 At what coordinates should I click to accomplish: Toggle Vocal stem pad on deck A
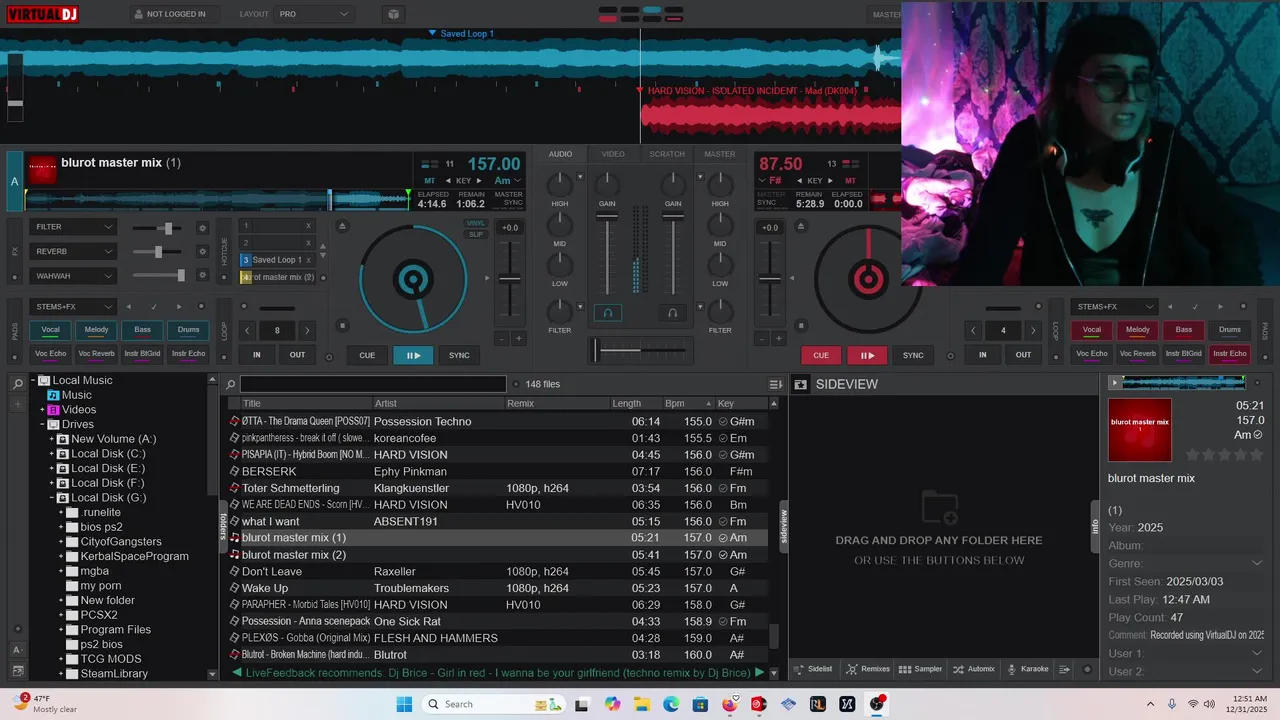point(50,330)
